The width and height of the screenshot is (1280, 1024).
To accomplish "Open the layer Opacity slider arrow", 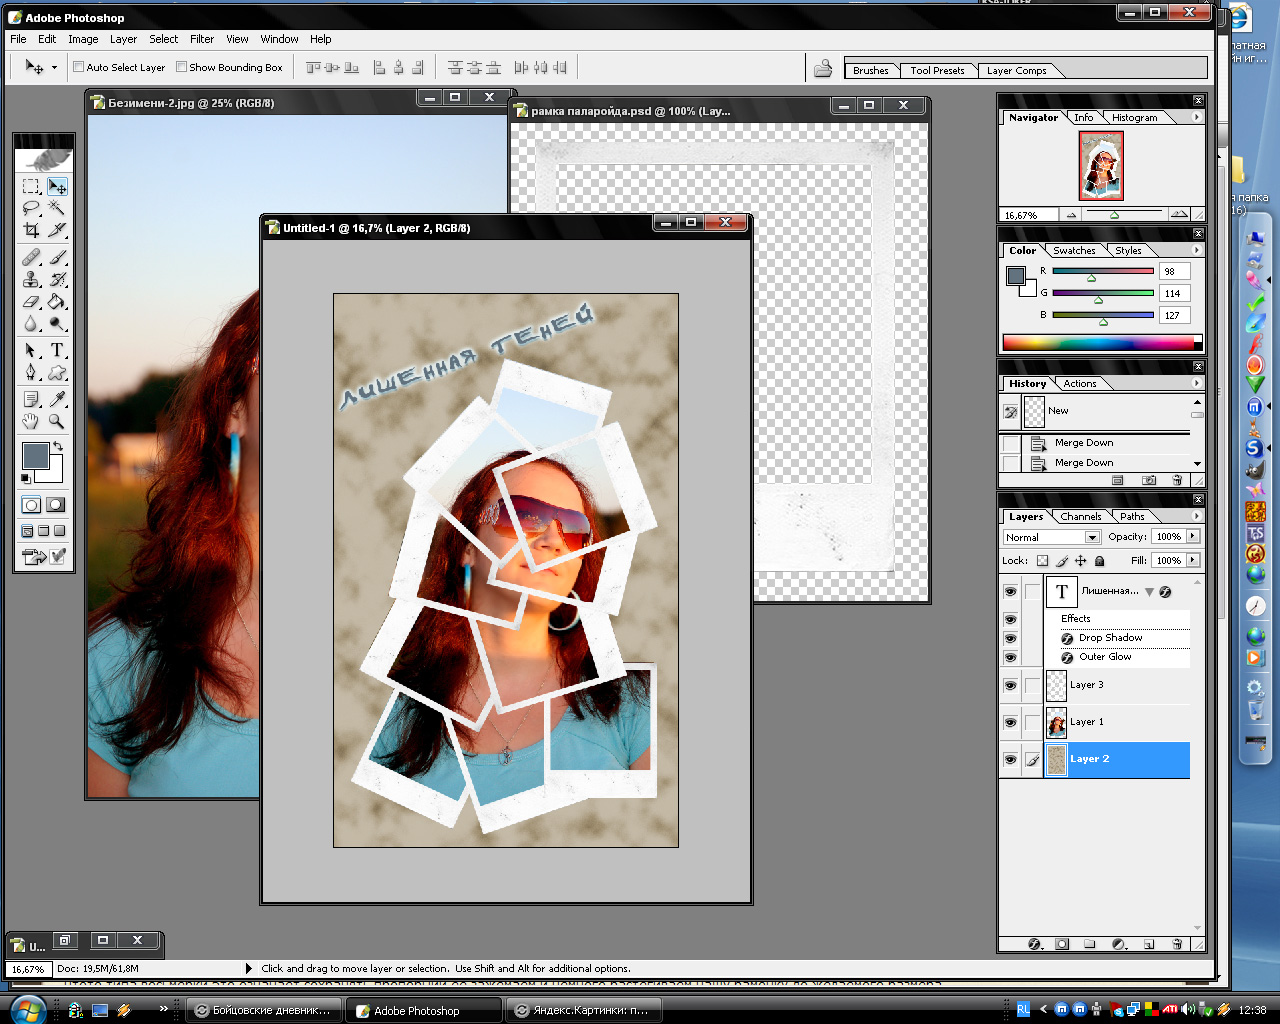I will 1192,536.
